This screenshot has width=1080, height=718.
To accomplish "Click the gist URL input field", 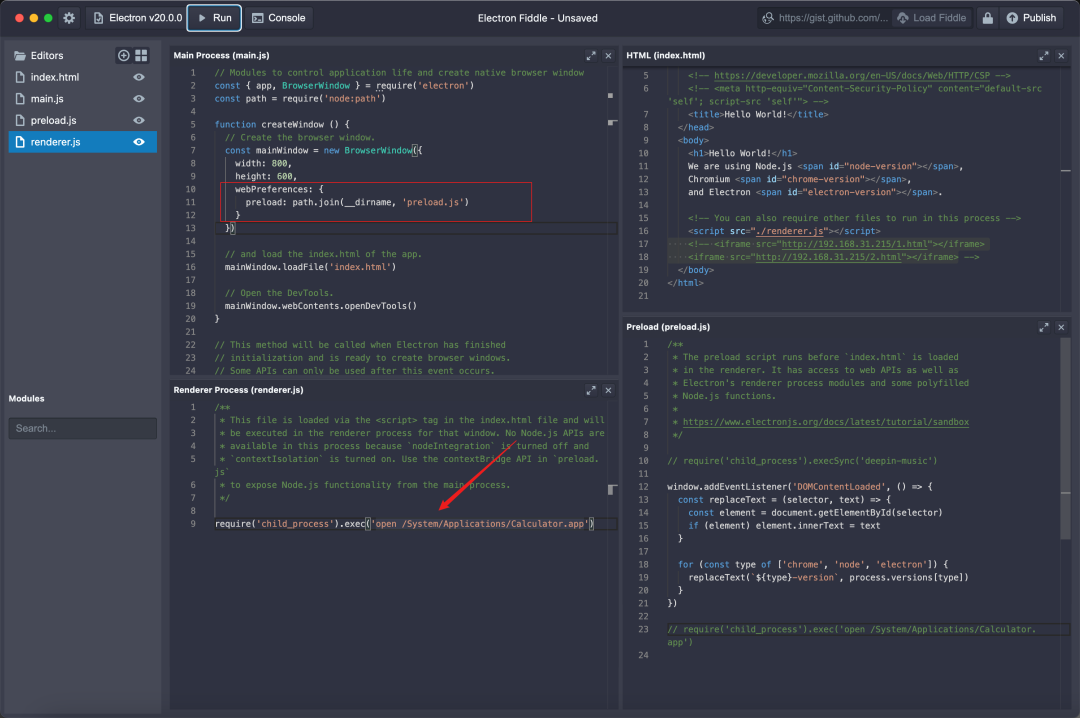I will tap(824, 18).
